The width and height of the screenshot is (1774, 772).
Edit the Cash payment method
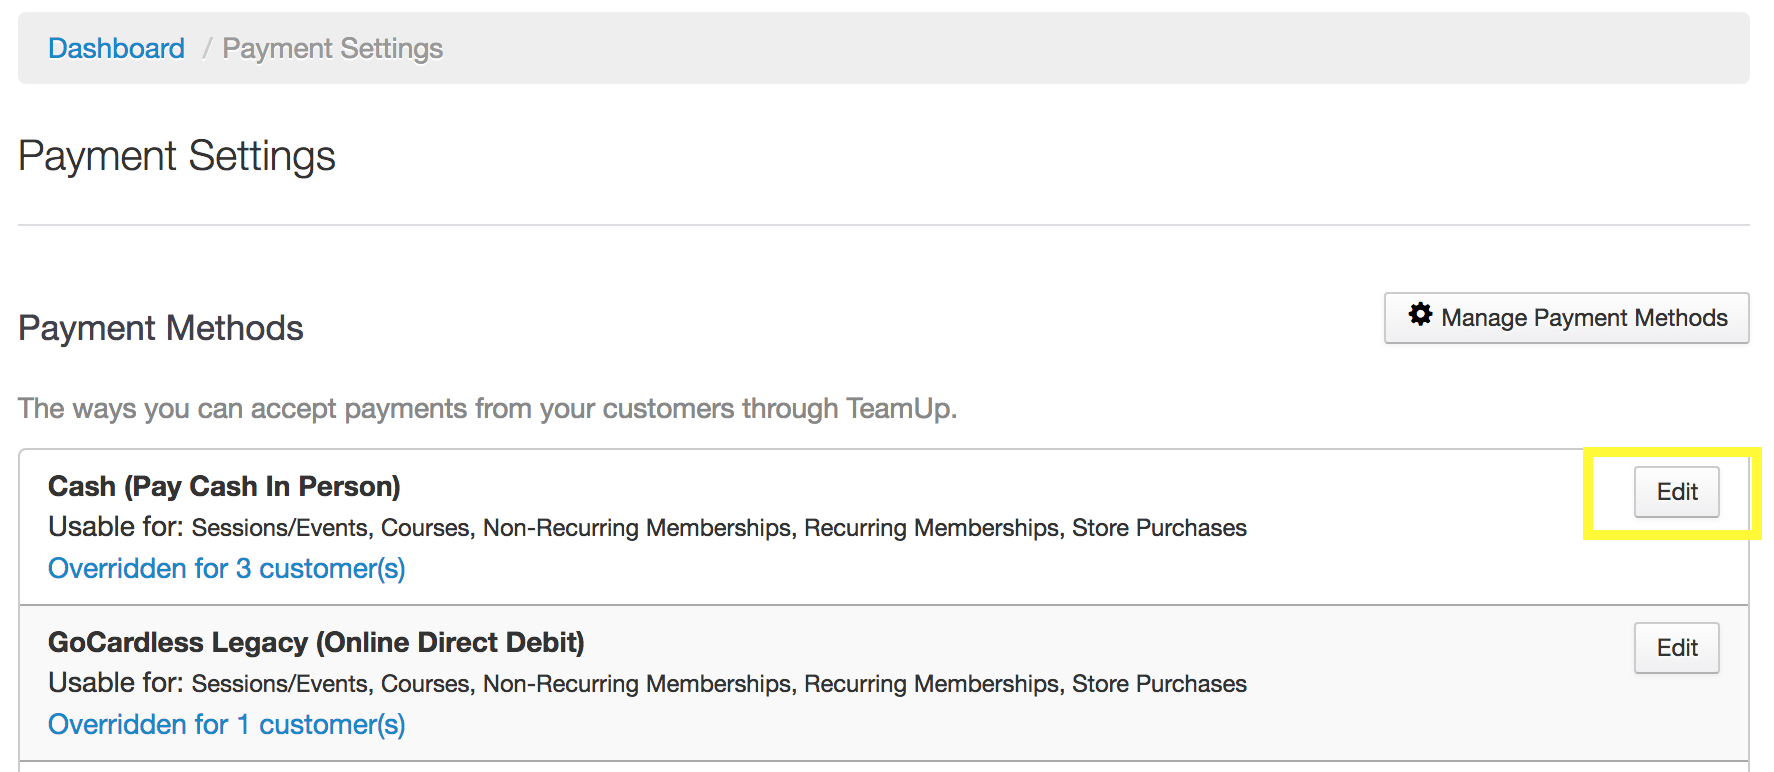(1676, 492)
